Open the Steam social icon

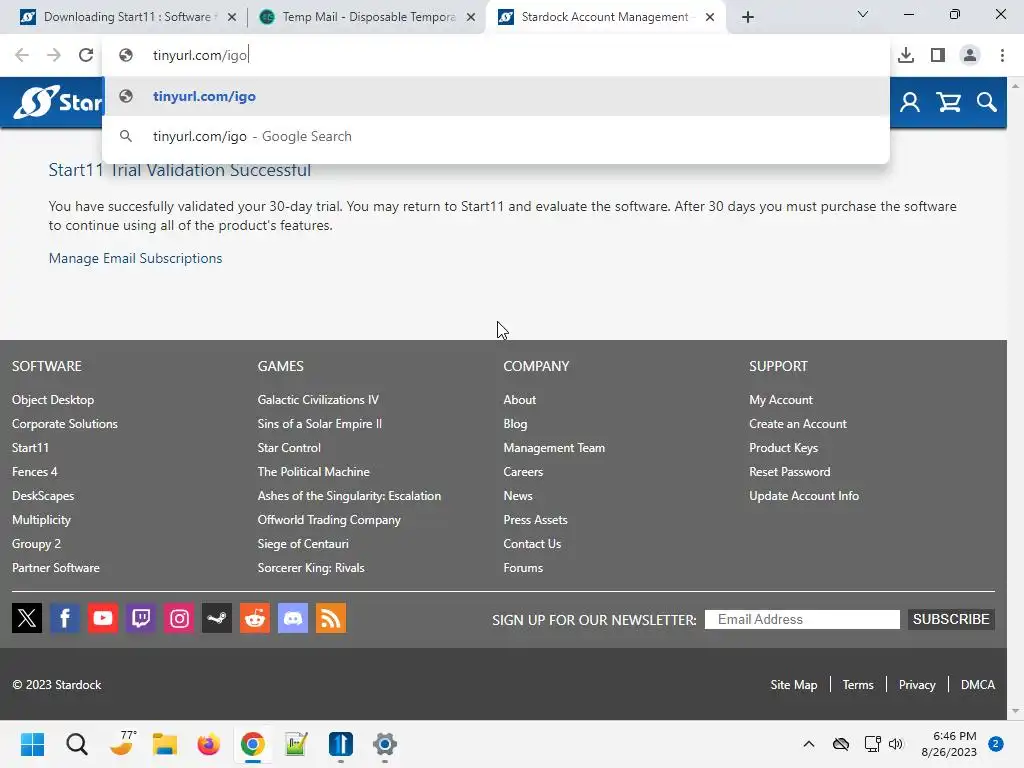point(217,618)
